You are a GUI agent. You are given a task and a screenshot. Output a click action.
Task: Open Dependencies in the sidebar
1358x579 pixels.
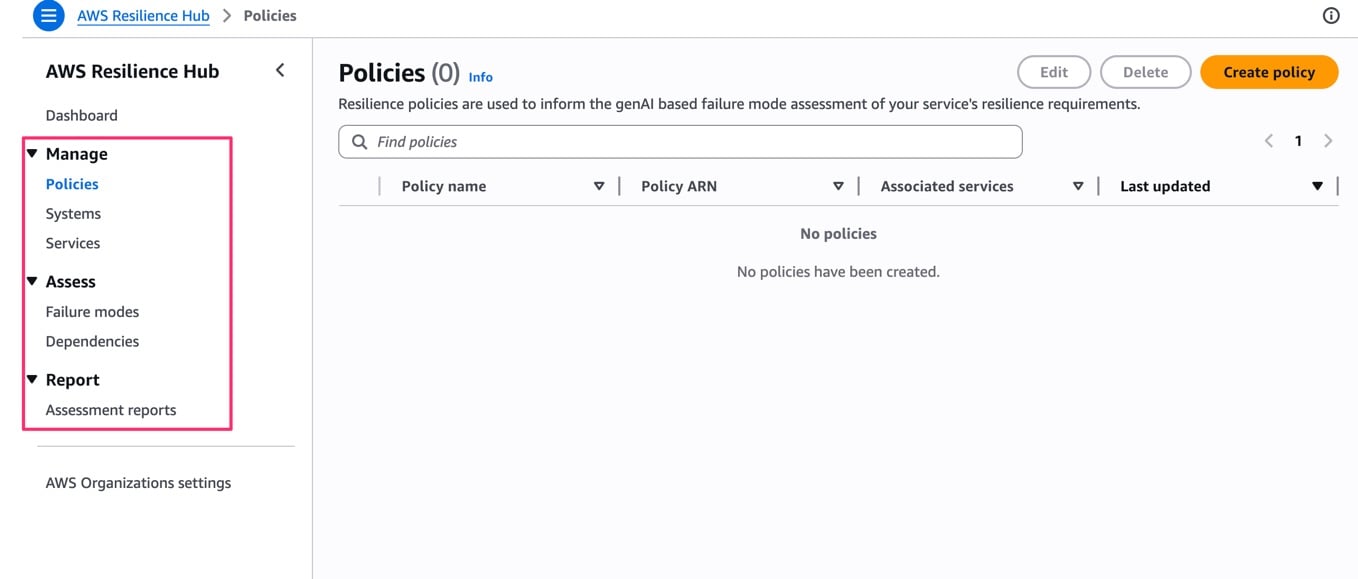tap(92, 341)
